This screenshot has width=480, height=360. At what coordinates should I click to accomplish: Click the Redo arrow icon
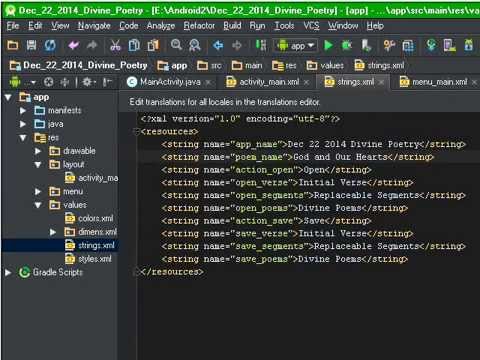(x=92, y=45)
